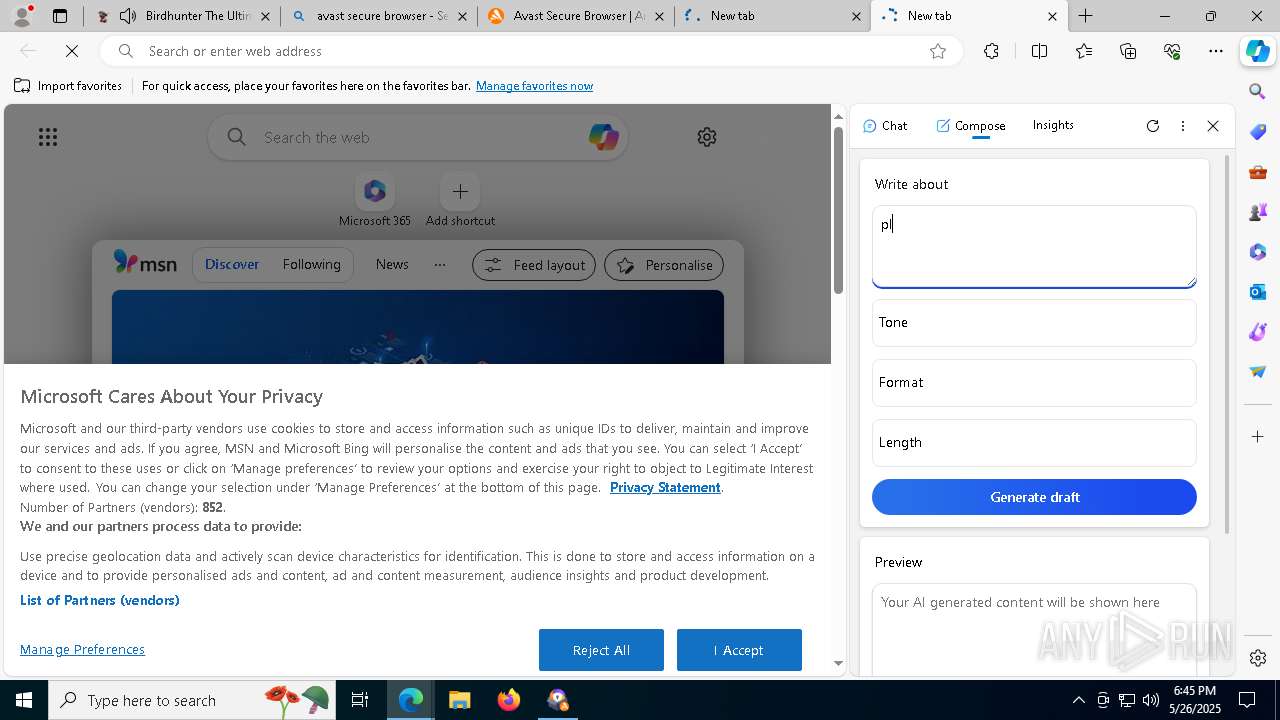Click Generate draft button
Screen dimensions: 1280x720
coord(1034,497)
